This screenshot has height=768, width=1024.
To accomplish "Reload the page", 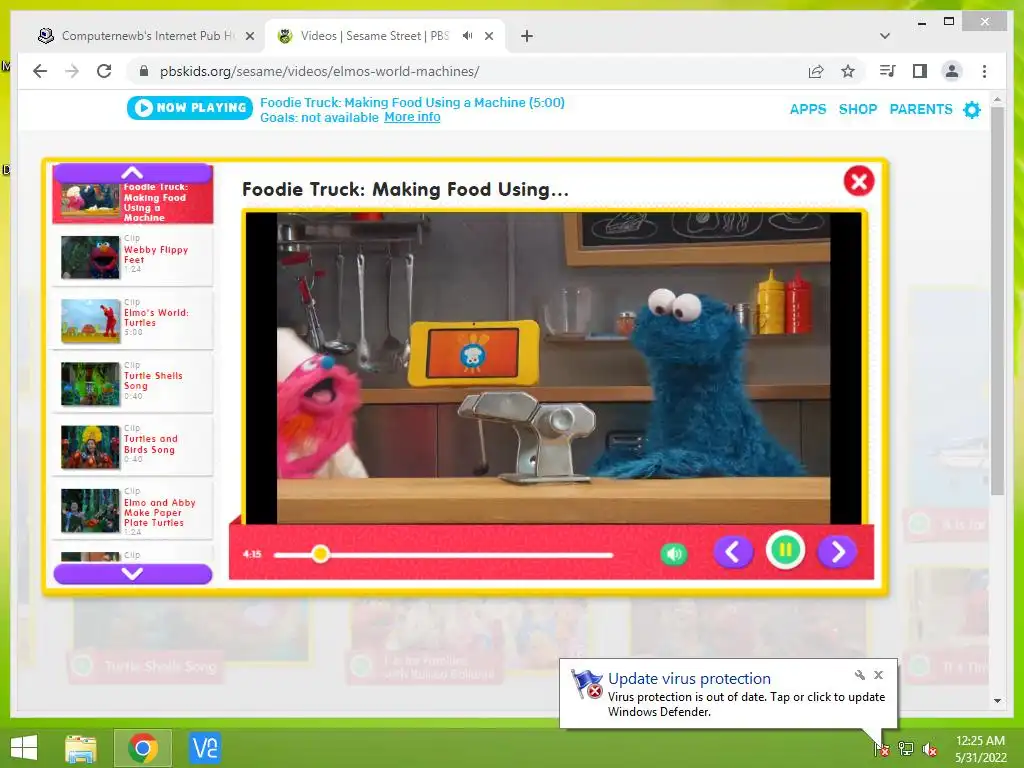I will [104, 71].
